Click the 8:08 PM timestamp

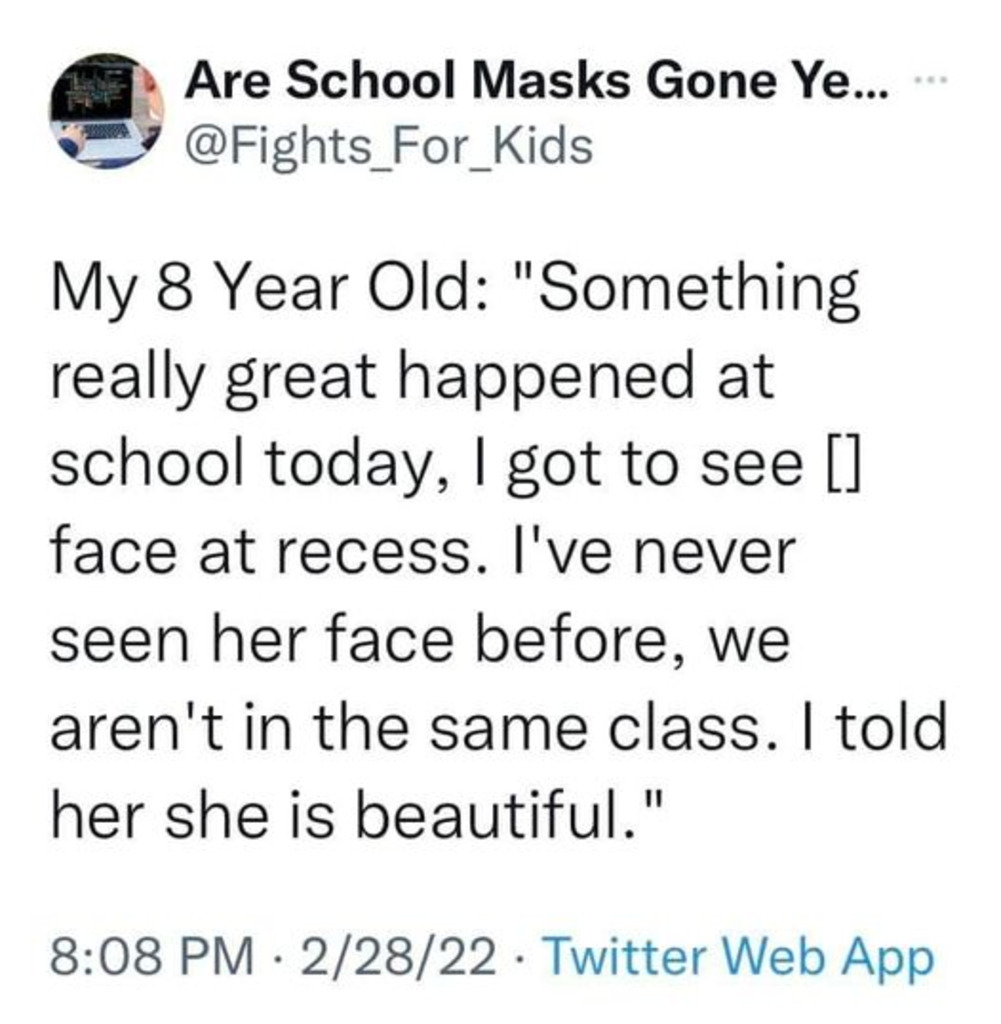coord(149,956)
